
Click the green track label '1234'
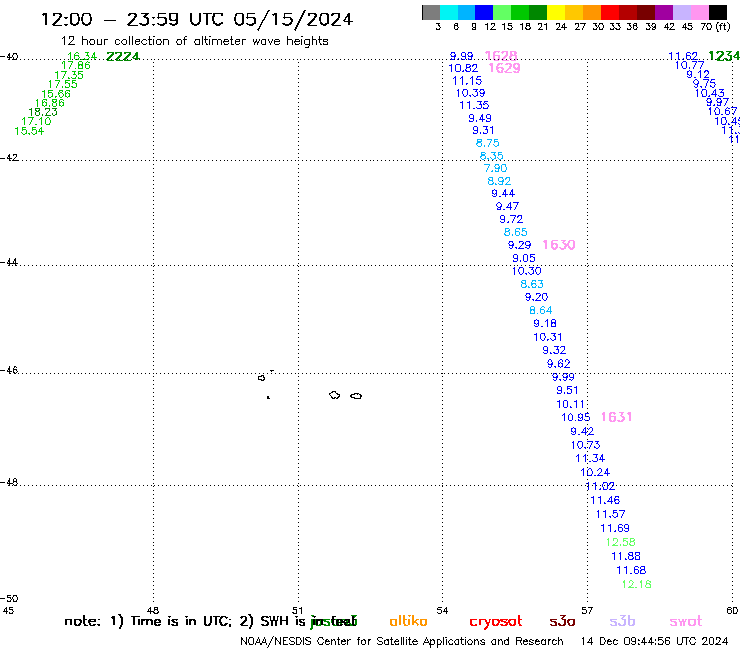click(724, 56)
